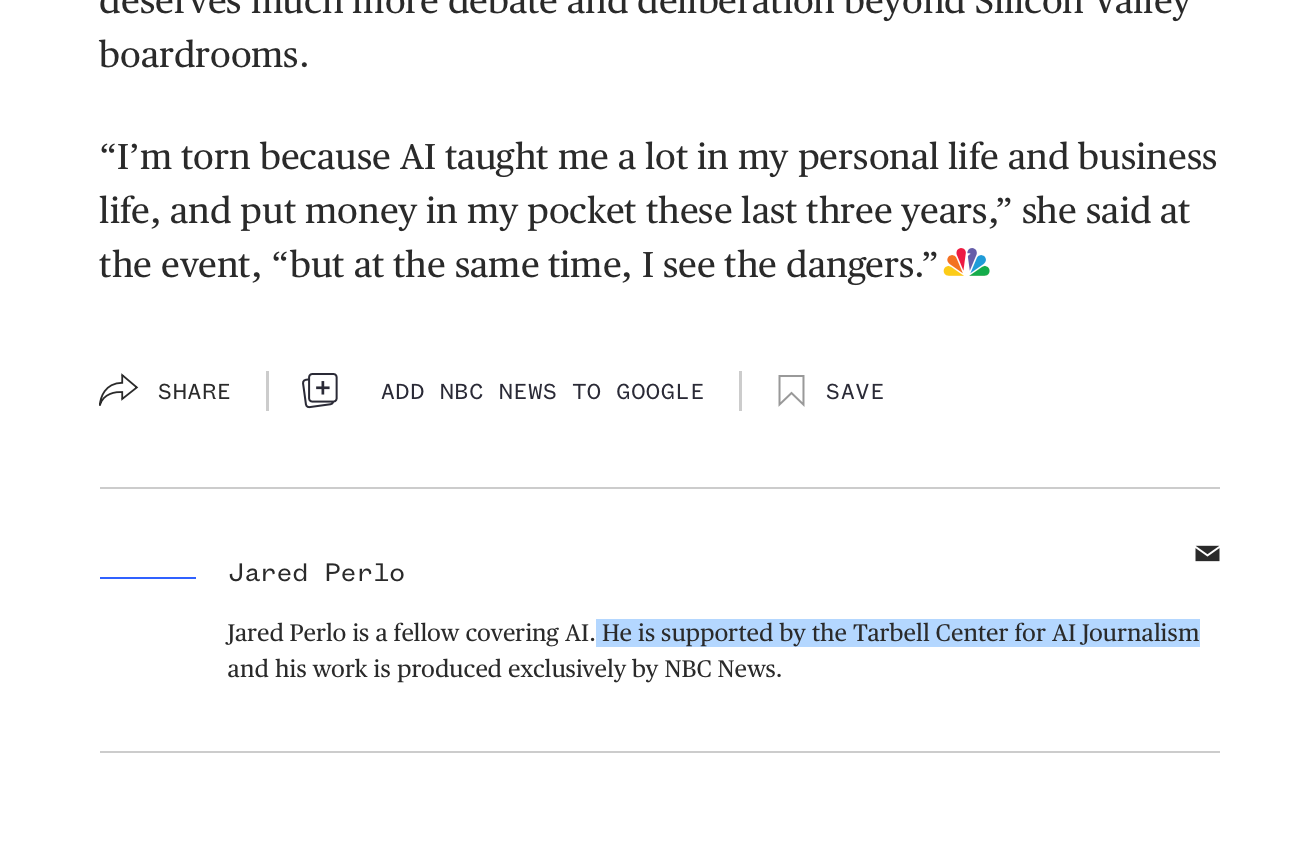Click the blue line beside the author name
Viewport: 1316px width, 844px height.
(148, 577)
